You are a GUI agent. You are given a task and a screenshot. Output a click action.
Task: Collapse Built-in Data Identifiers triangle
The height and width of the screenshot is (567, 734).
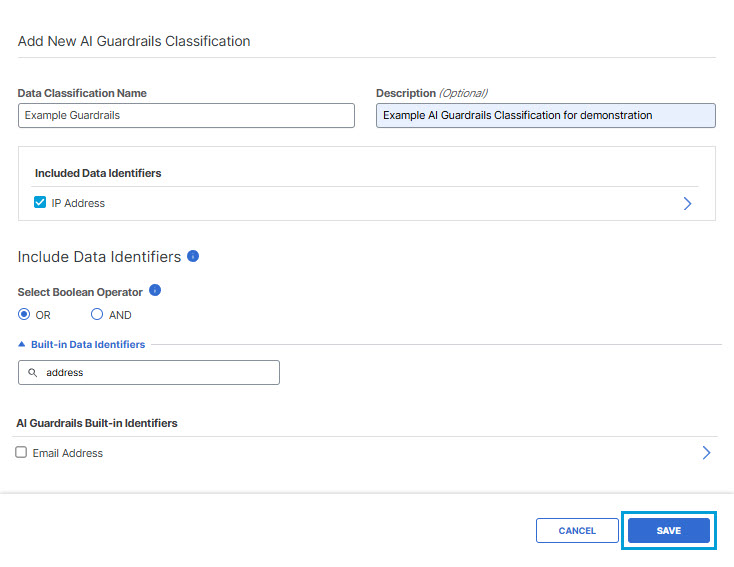click(x=22, y=344)
